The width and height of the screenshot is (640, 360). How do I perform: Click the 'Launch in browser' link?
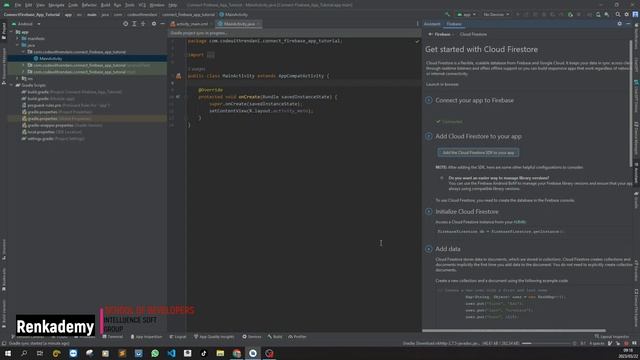pos(442,84)
